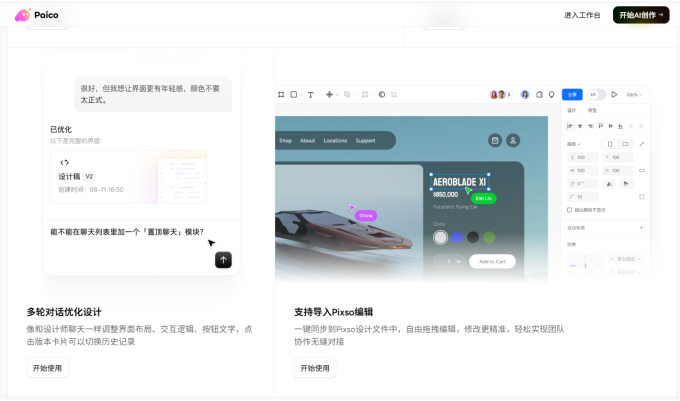Click the W width field
The image size is (680, 401).
click(582, 170)
